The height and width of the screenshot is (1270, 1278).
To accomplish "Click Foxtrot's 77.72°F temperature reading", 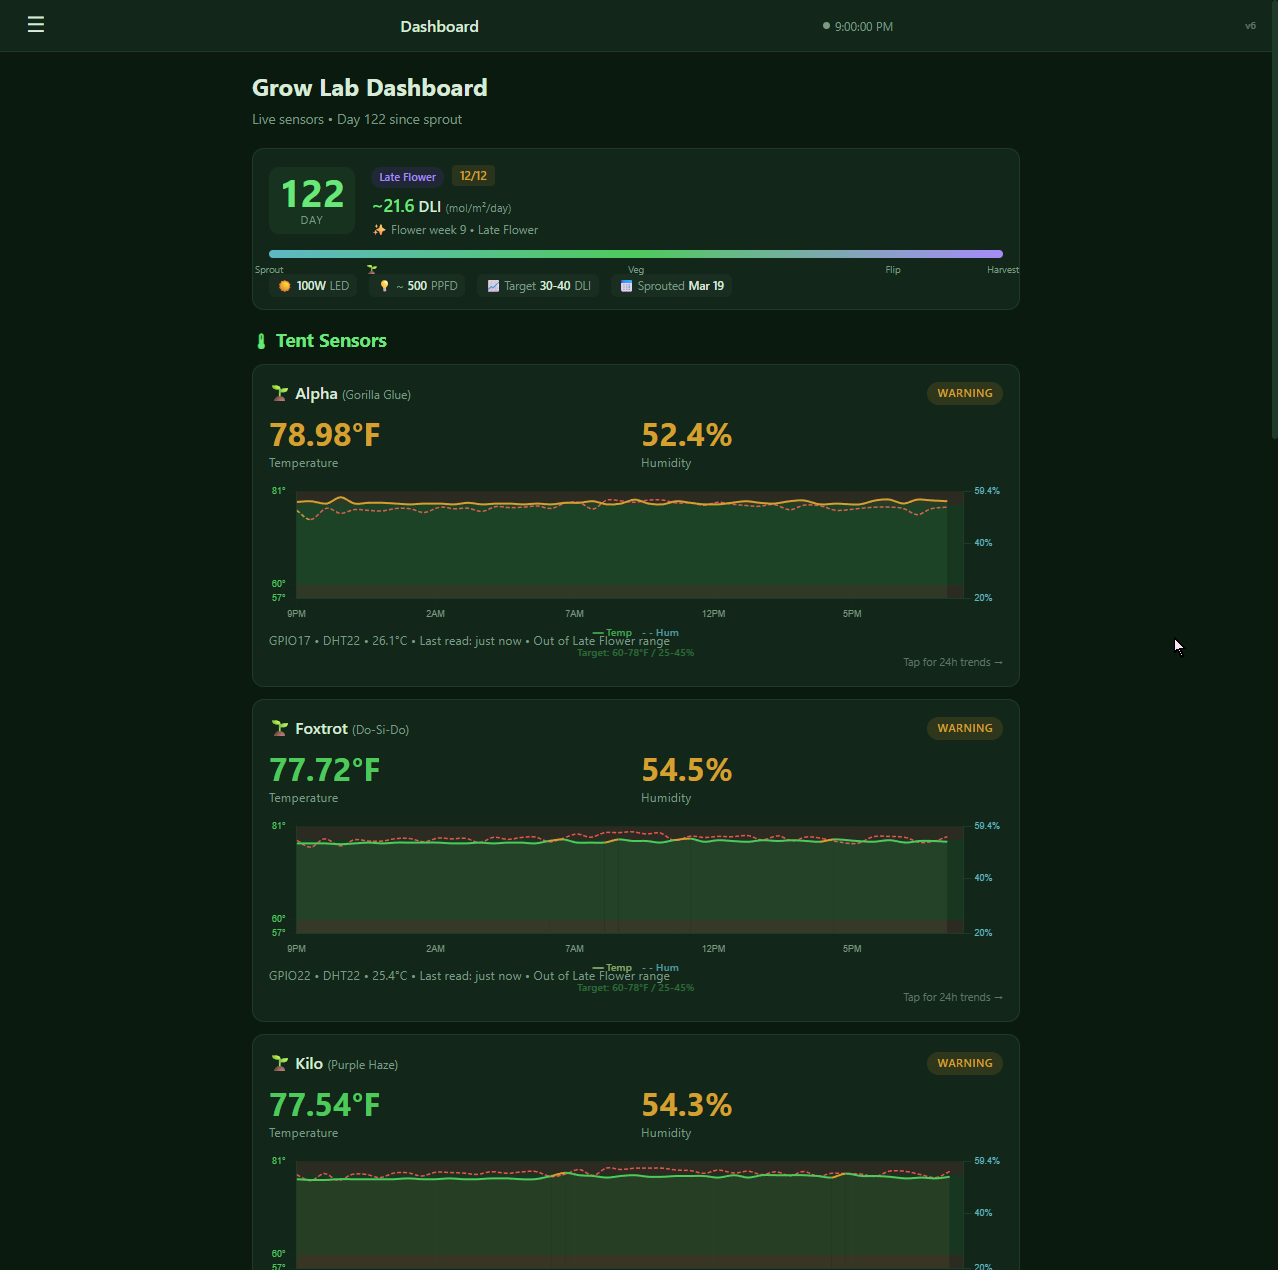I will point(325,770).
